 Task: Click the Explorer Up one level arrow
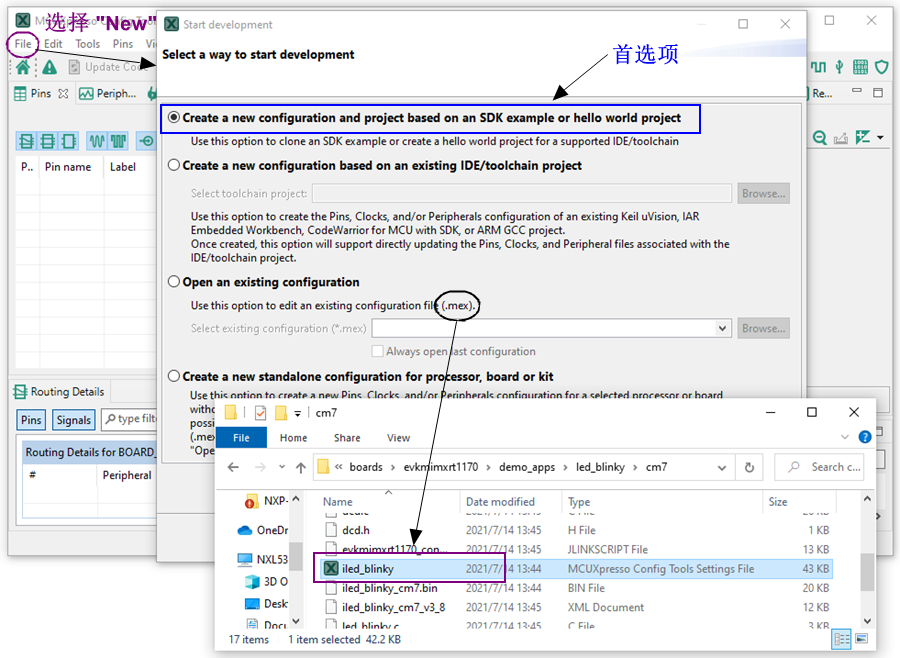pyautogui.click(x=301, y=467)
